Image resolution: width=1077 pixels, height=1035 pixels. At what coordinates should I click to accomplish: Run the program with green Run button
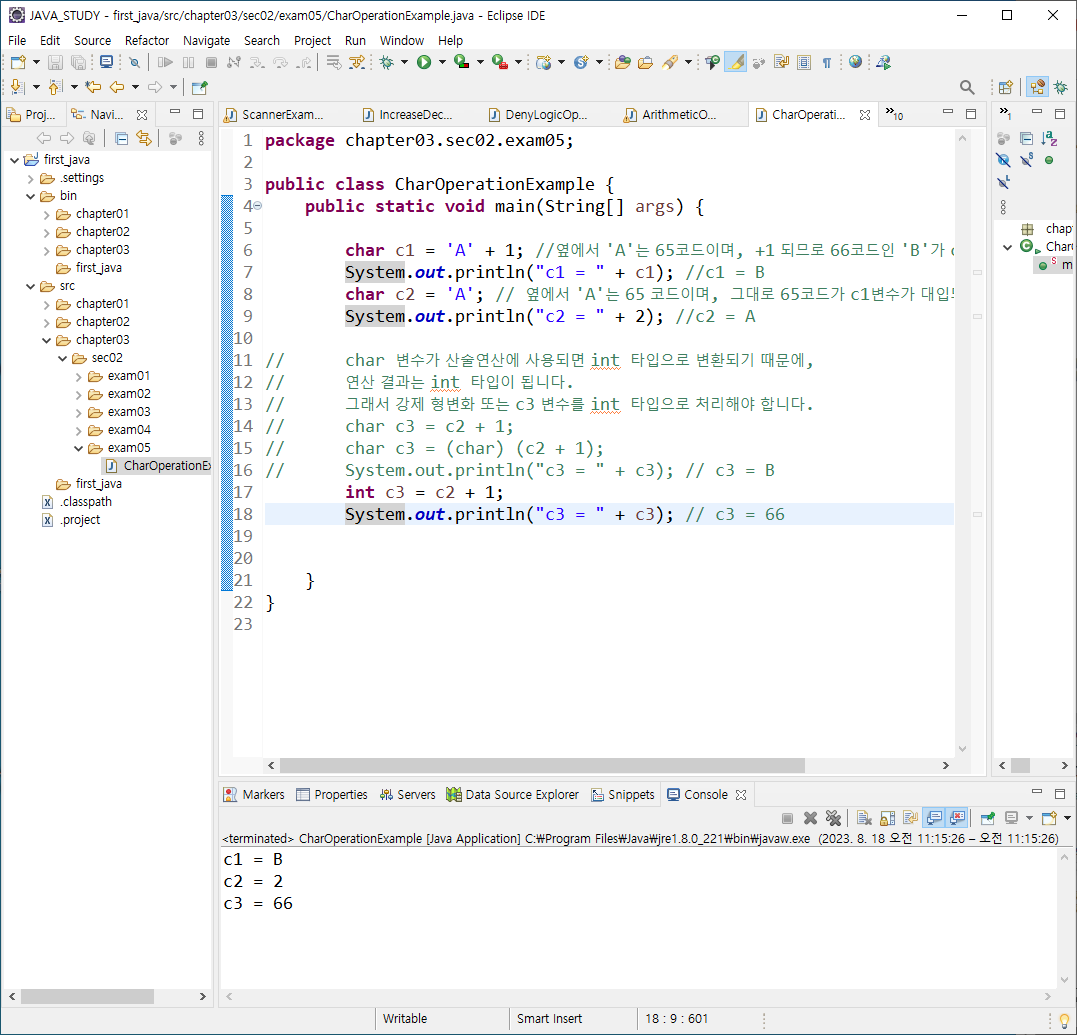pos(424,62)
